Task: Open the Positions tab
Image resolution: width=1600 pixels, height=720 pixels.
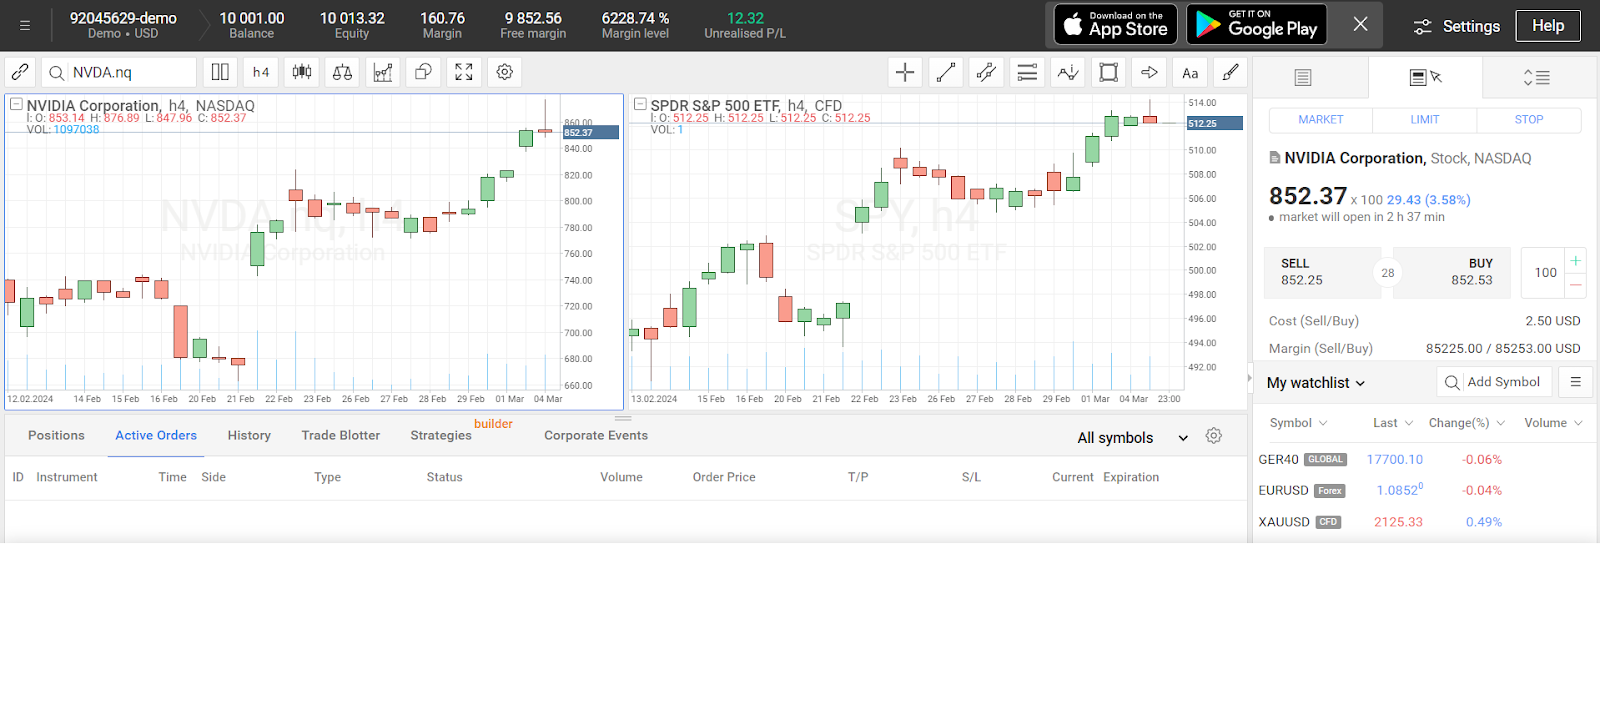Action: coord(56,436)
